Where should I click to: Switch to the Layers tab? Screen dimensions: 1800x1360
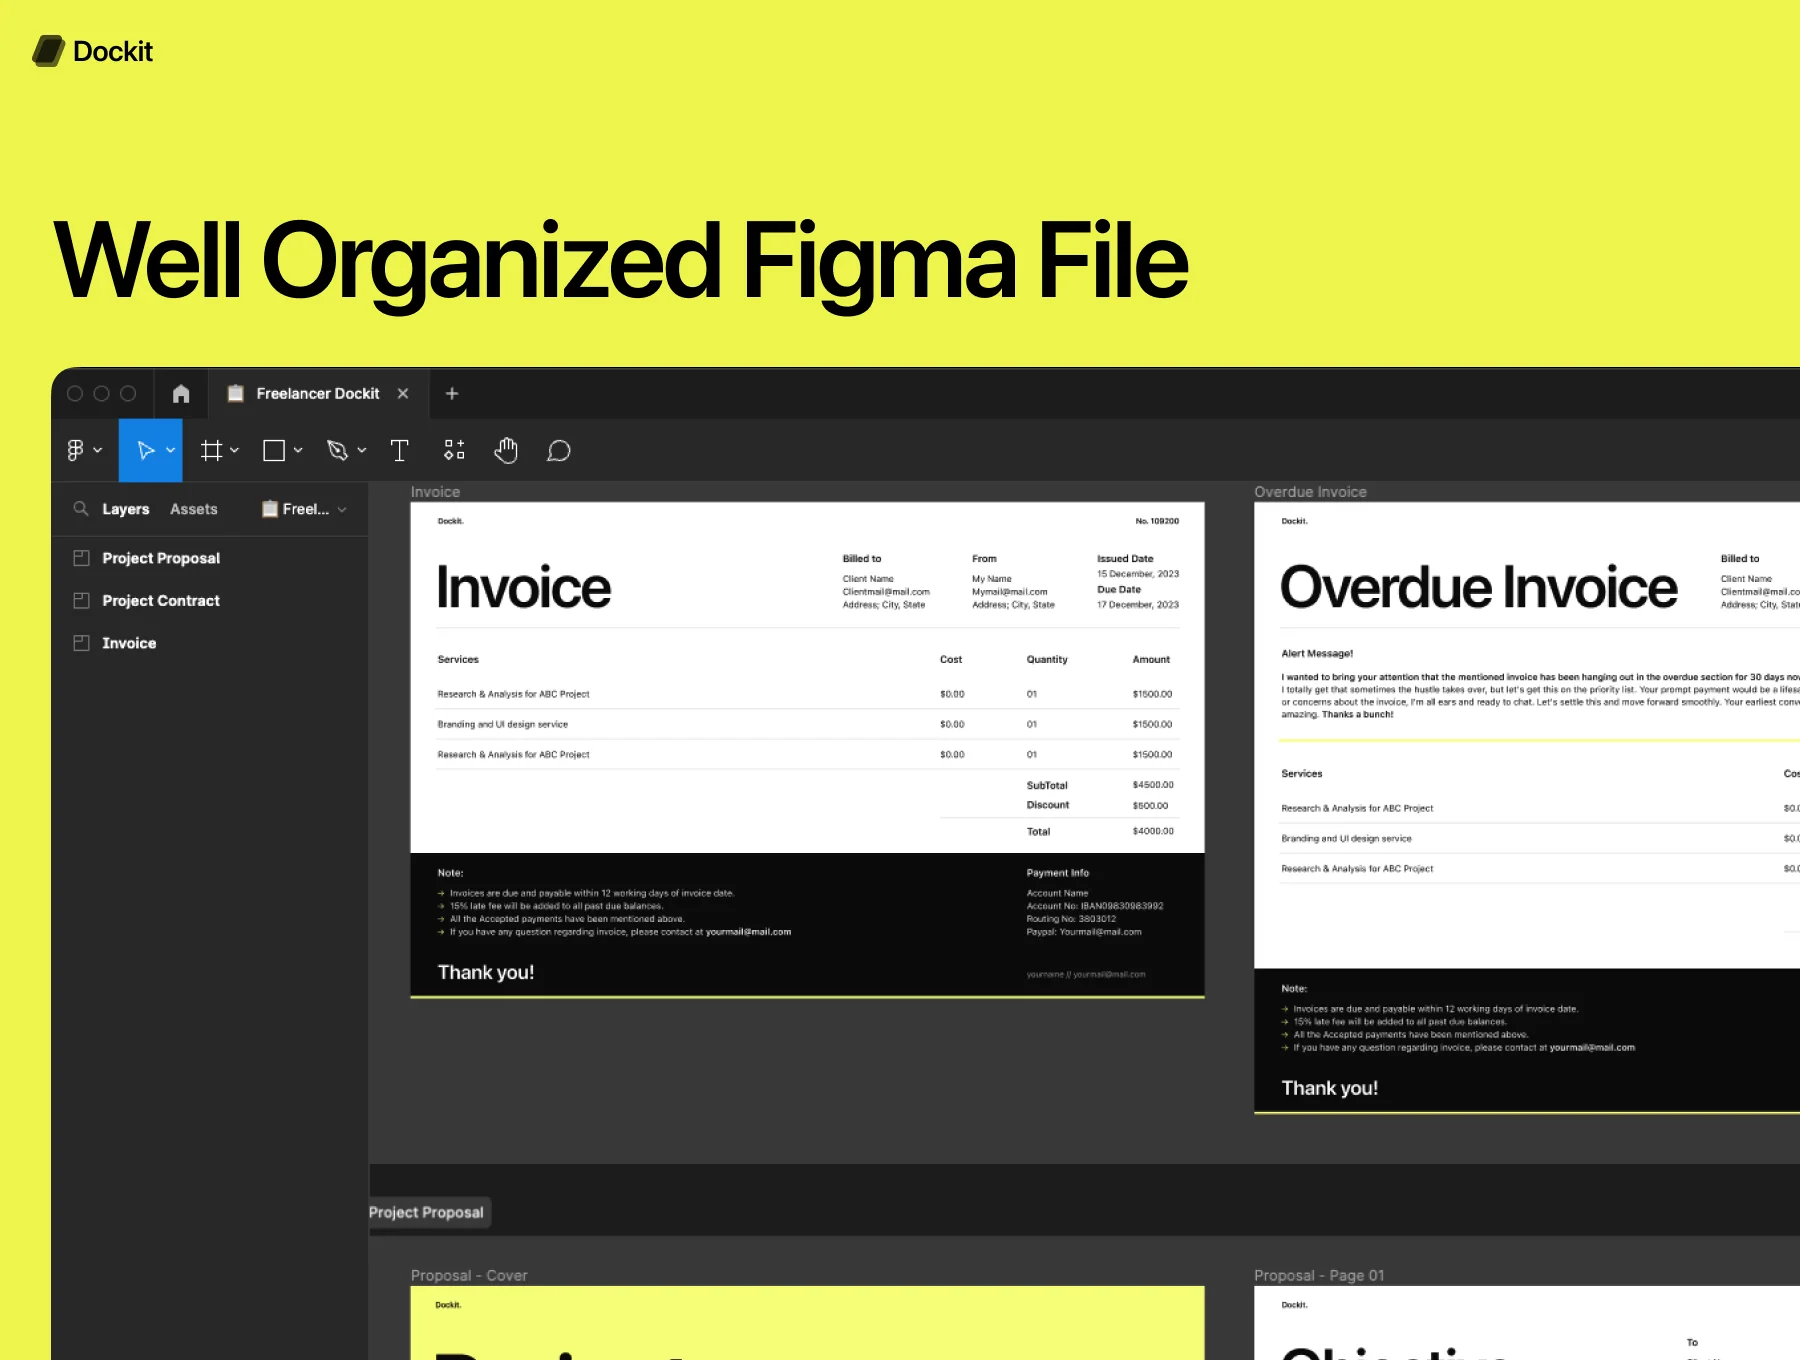tap(126, 509)
